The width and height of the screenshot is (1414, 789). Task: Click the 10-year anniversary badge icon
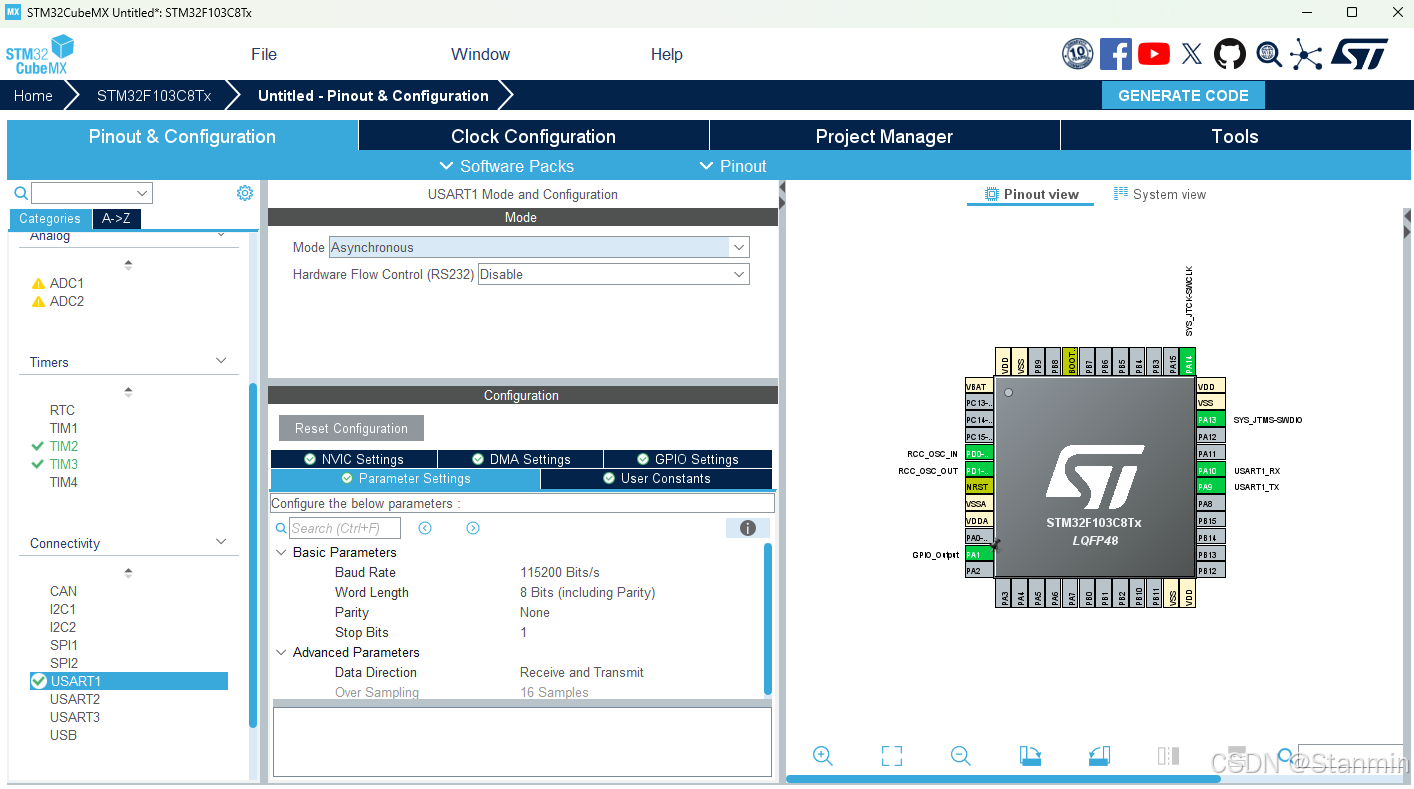[x=1077, y=54]
